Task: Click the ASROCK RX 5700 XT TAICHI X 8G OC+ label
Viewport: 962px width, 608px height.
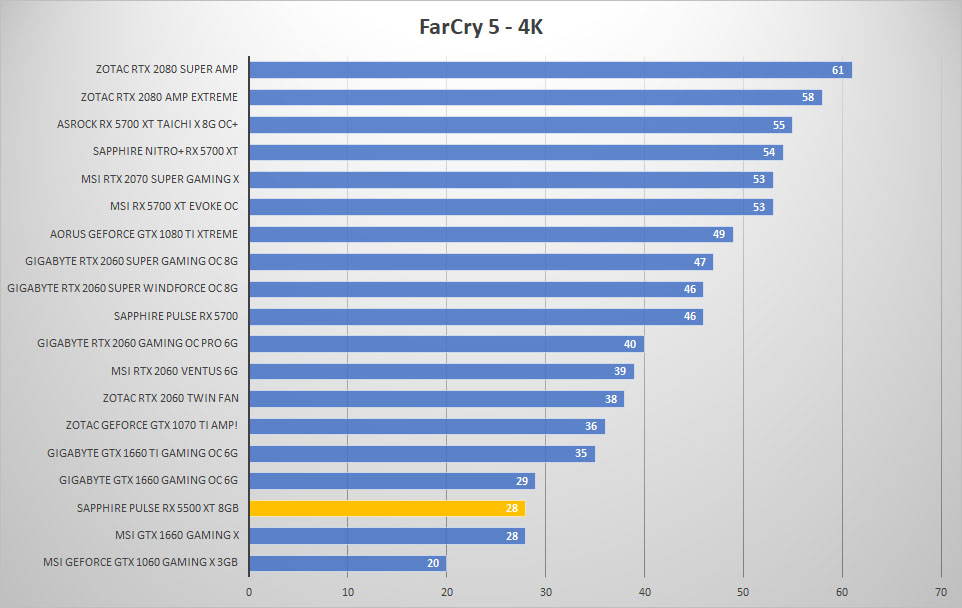Action: 147,124
